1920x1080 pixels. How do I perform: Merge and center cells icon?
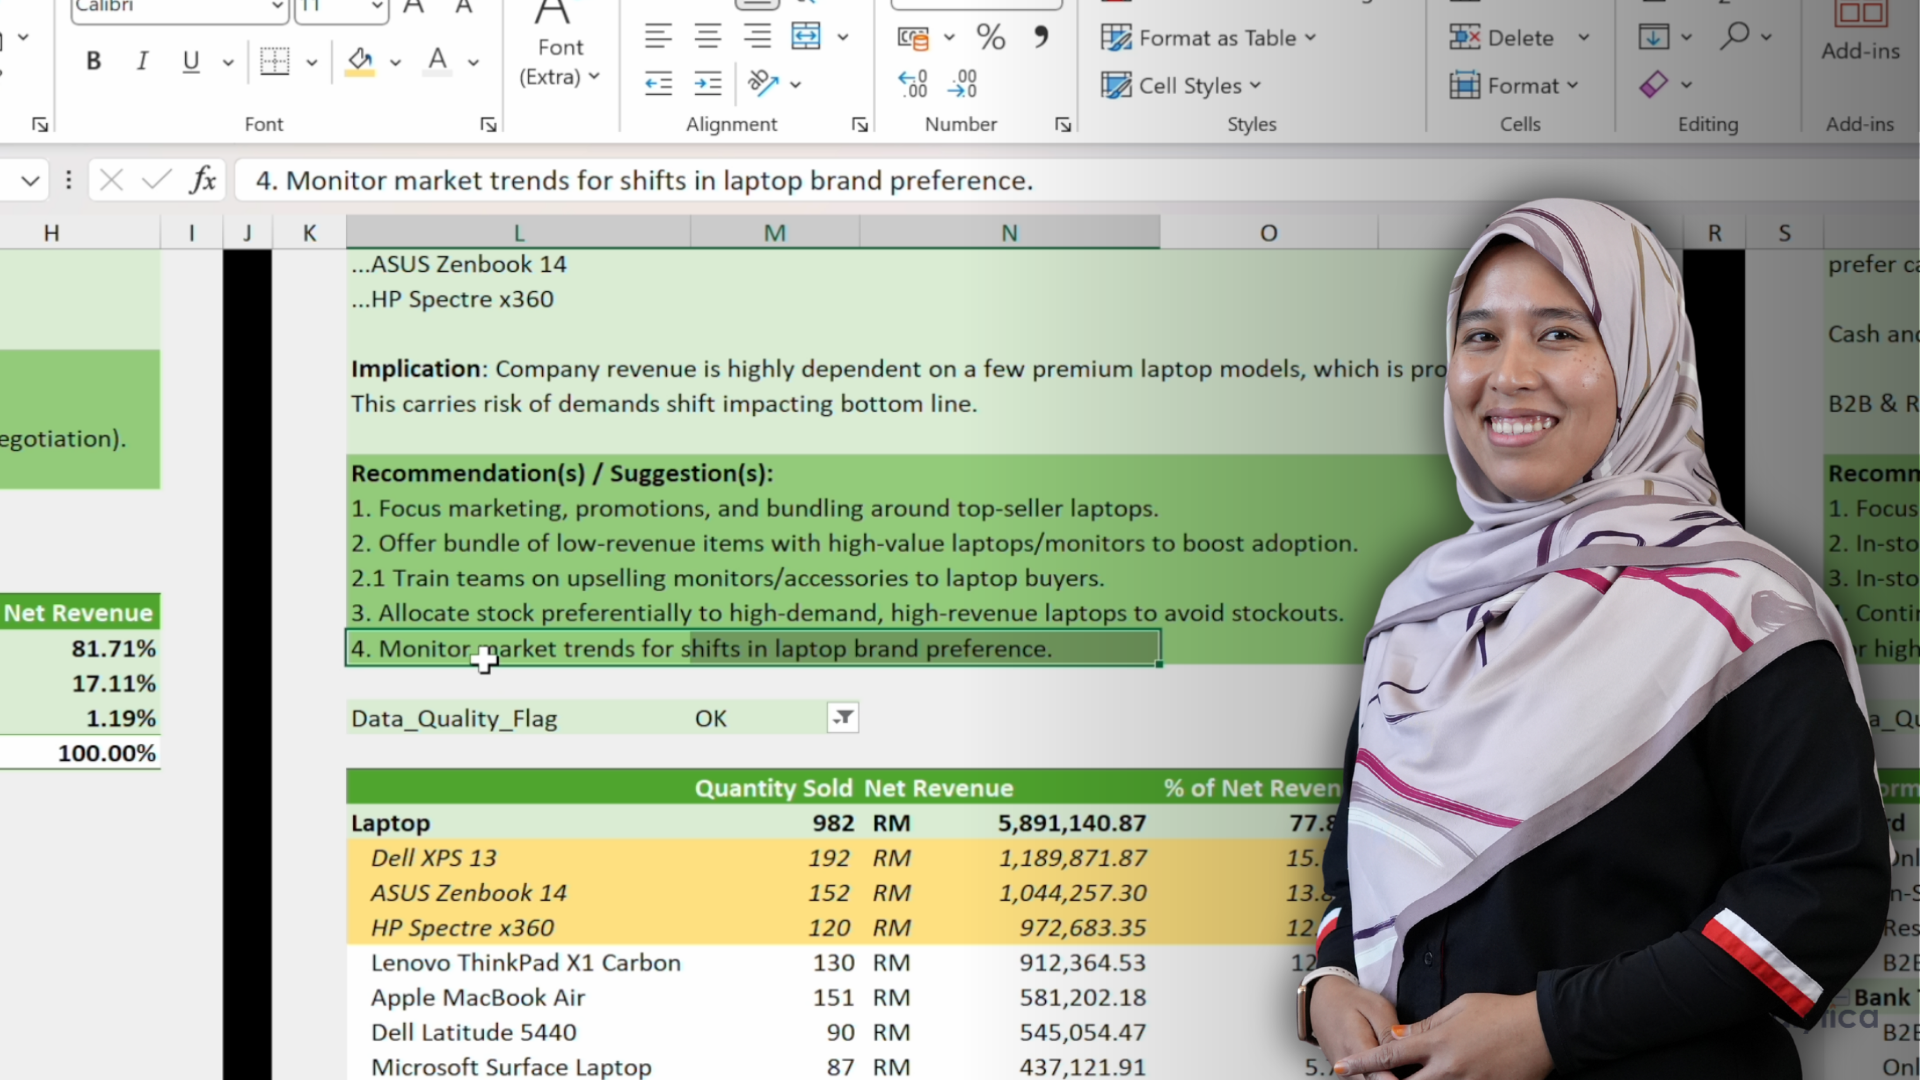pos(806,37)
